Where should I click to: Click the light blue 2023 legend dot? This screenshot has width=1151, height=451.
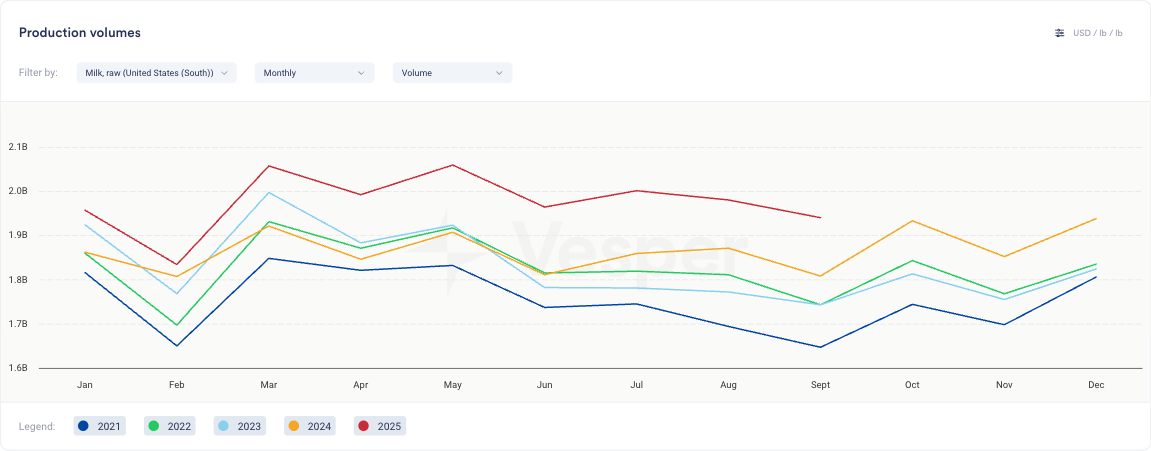tap(224, 427)
